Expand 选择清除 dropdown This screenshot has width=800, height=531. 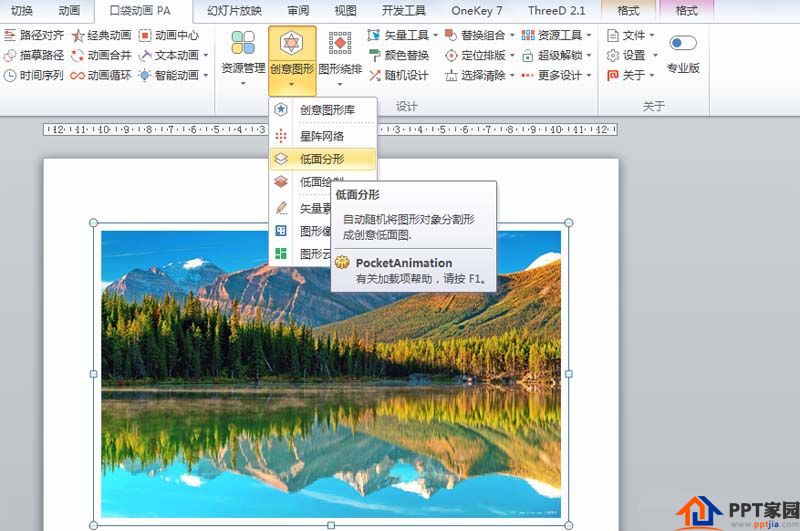tap(512, 75)
